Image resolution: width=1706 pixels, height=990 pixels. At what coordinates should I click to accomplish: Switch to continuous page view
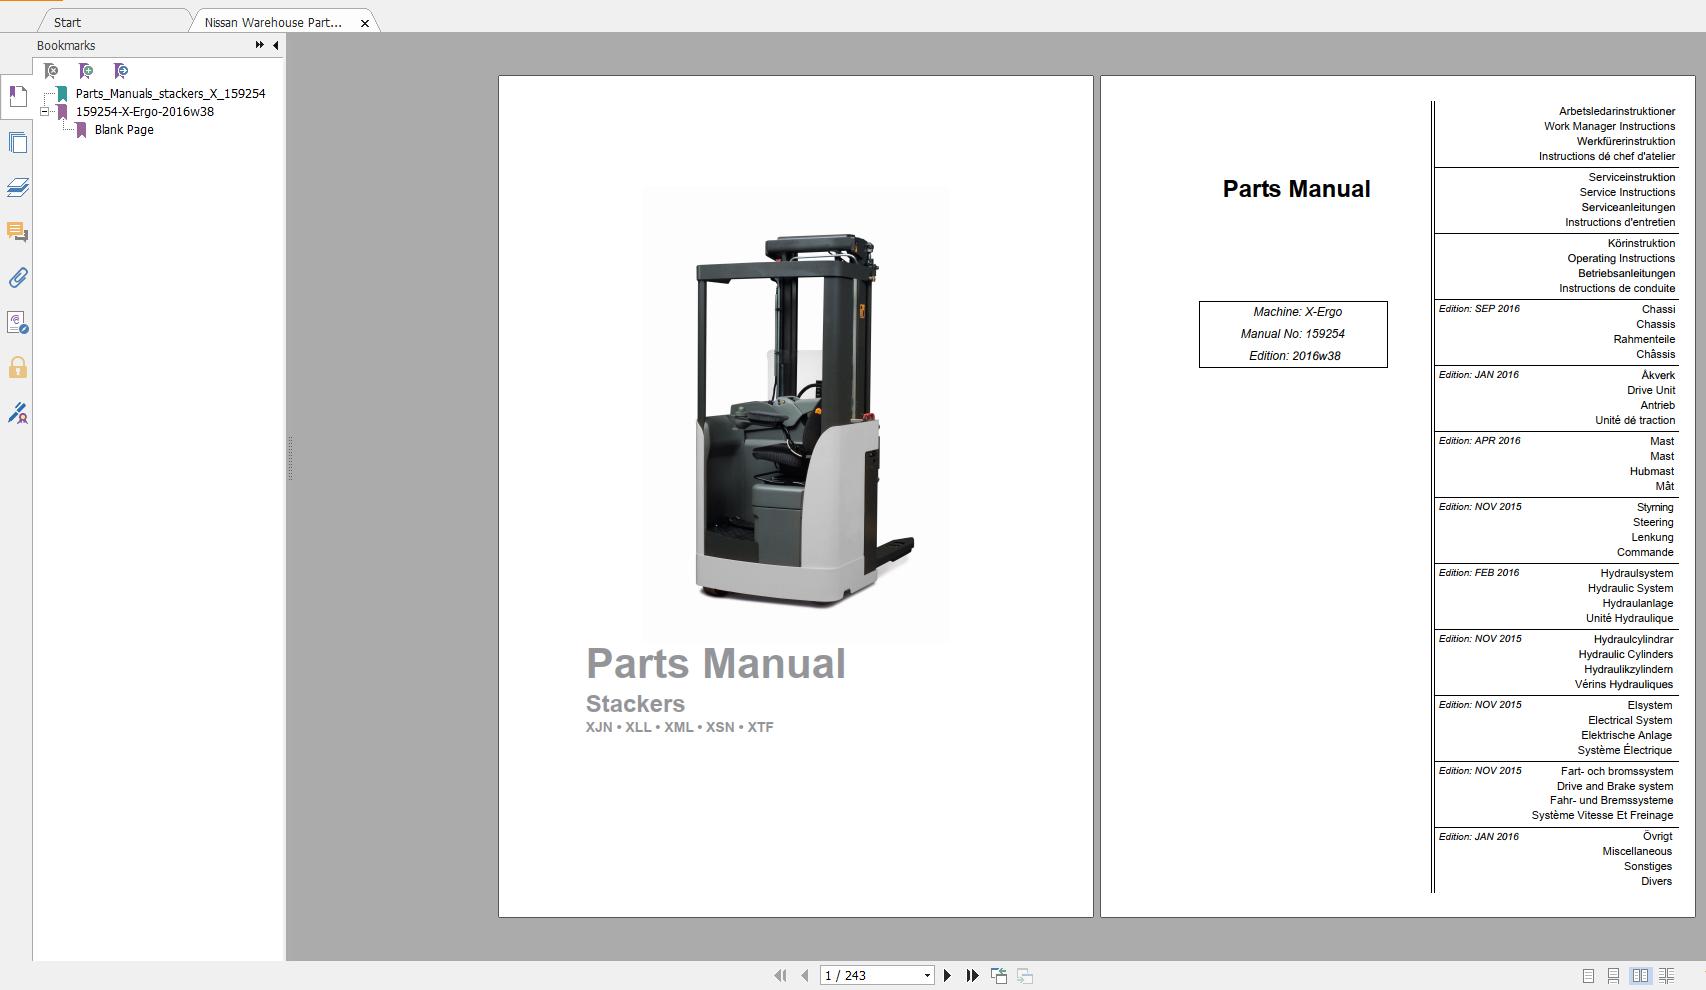[x=1613, y=975]
